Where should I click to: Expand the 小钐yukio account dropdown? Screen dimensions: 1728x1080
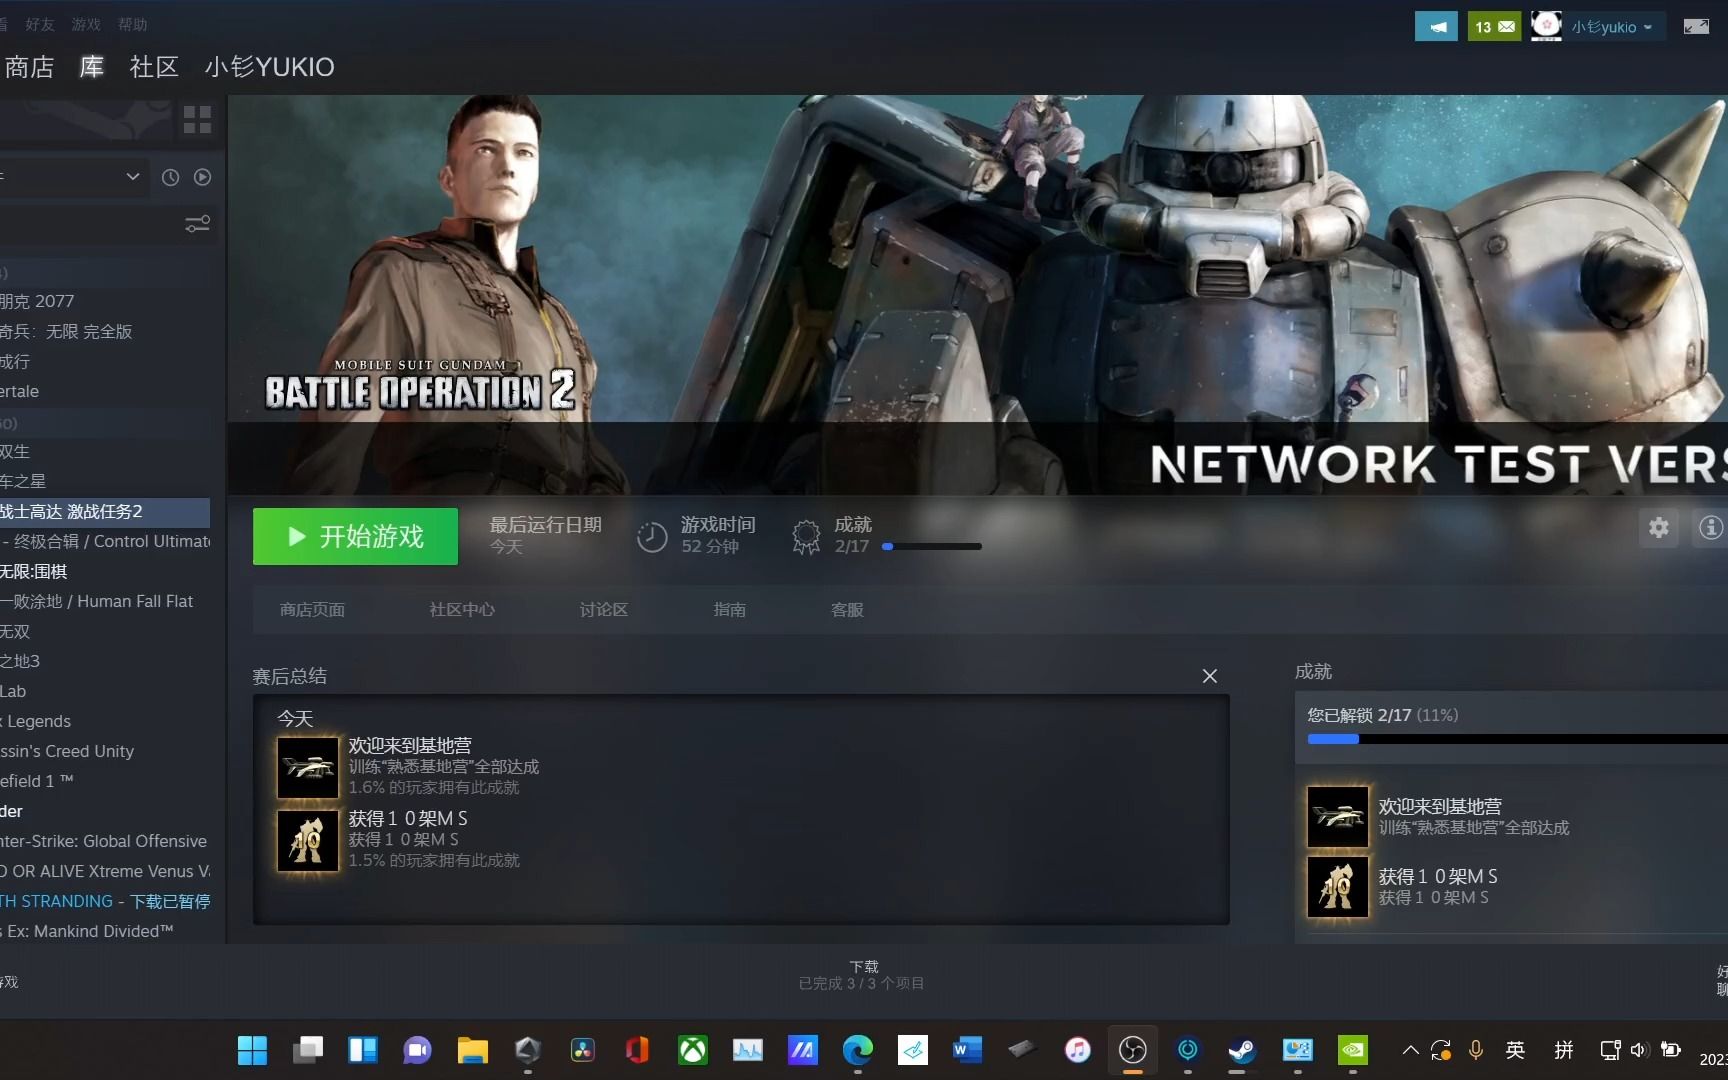coord(1612,27)
